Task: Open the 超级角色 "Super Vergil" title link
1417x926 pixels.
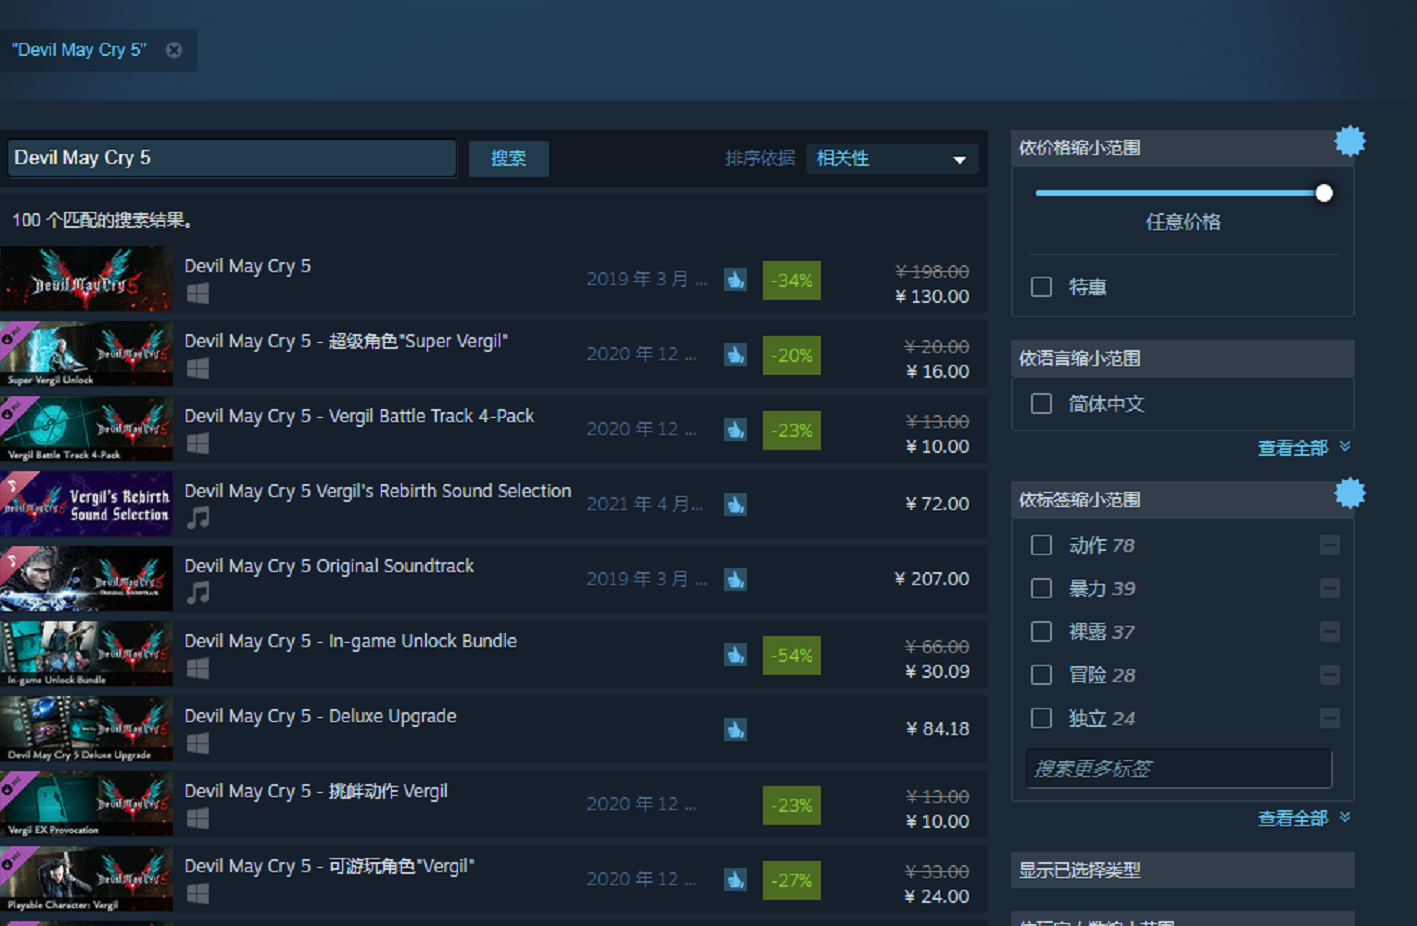Action: pyautogui.click(x=346, y=341)
